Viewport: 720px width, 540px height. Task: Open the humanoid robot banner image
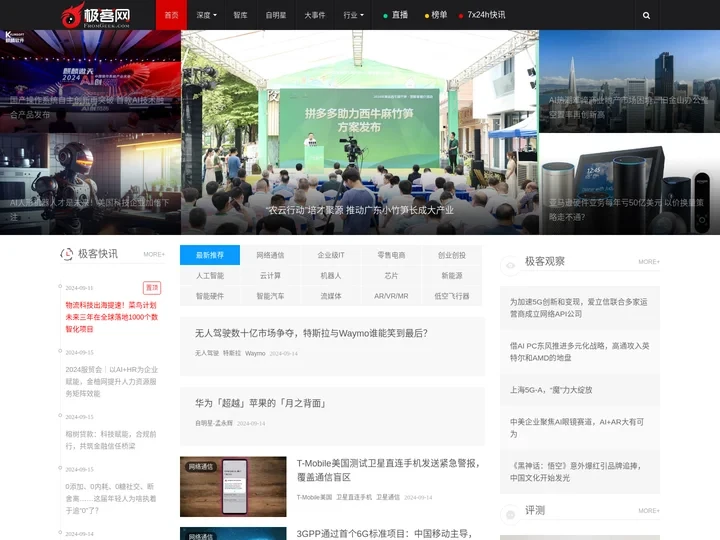pyautogui.click(x=90, y=184)
